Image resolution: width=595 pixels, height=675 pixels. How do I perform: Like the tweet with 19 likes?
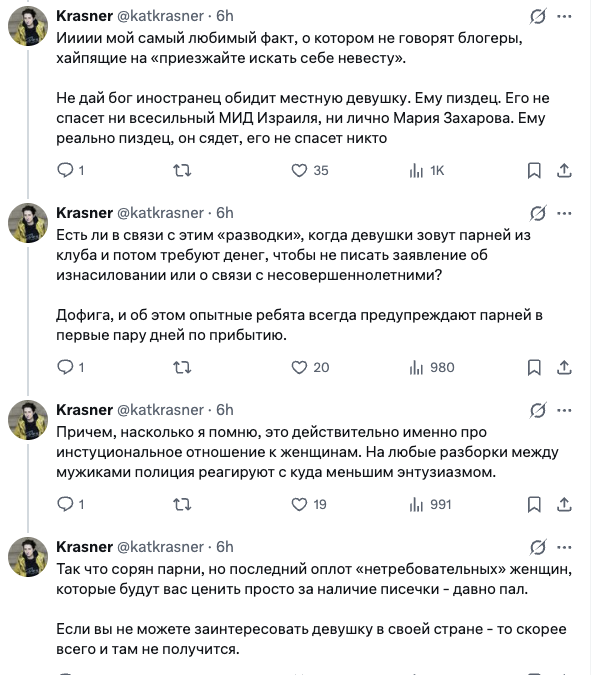click(308, 504)
